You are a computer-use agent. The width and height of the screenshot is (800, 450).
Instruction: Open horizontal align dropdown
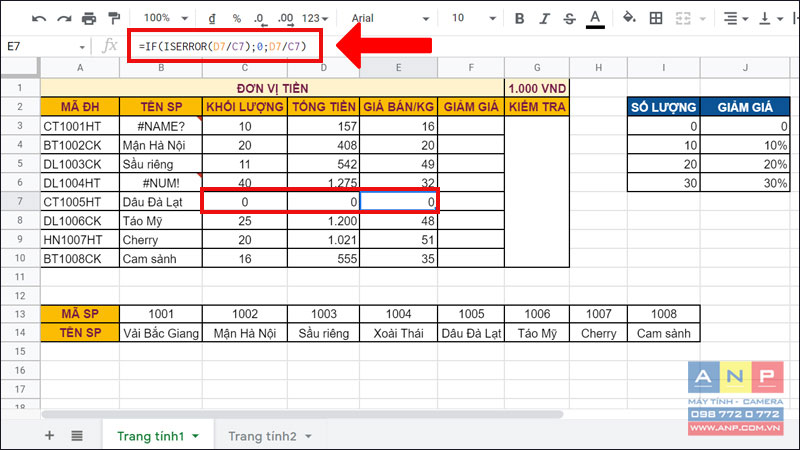[x=736, y=18]
